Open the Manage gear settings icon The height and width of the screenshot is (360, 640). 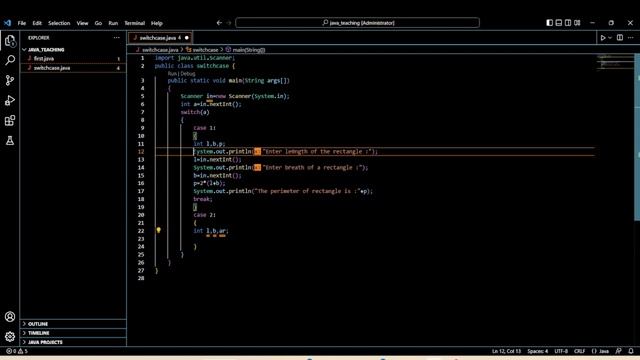click(10, 336)
